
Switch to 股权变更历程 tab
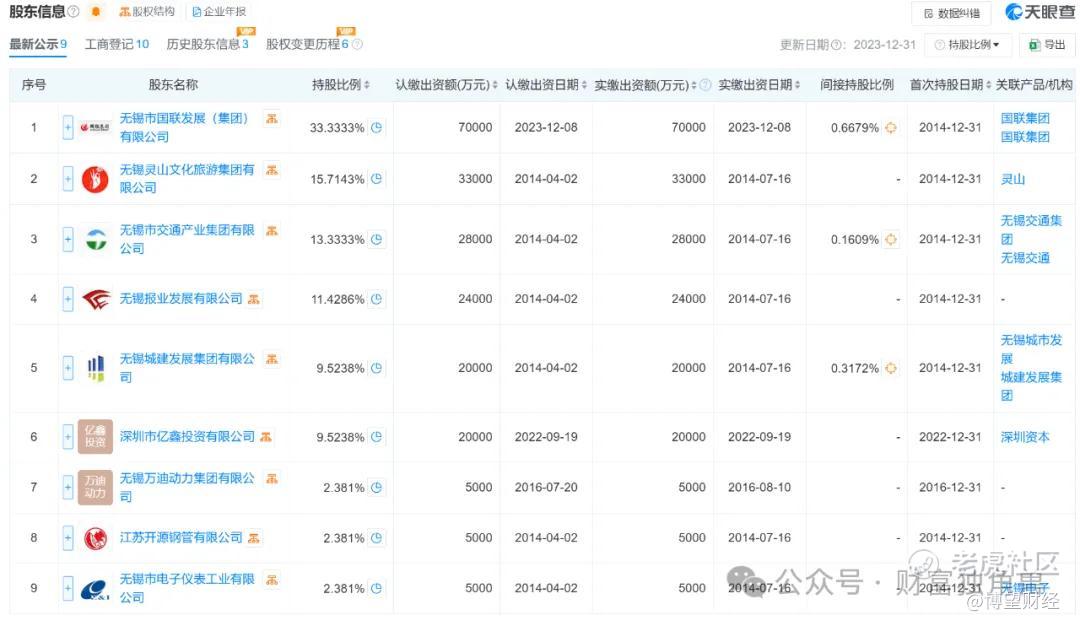pyautogui.click(x=307, y=44)
